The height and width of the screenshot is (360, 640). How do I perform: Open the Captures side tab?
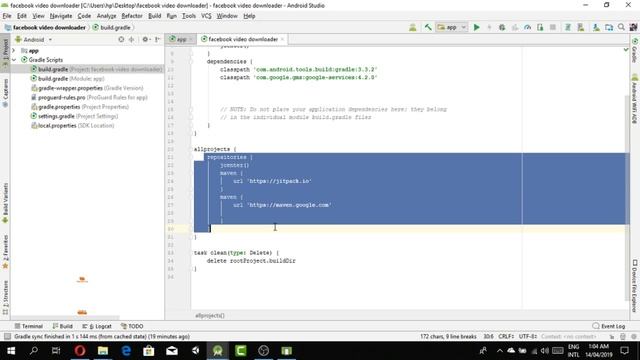[x=5, y=93]
